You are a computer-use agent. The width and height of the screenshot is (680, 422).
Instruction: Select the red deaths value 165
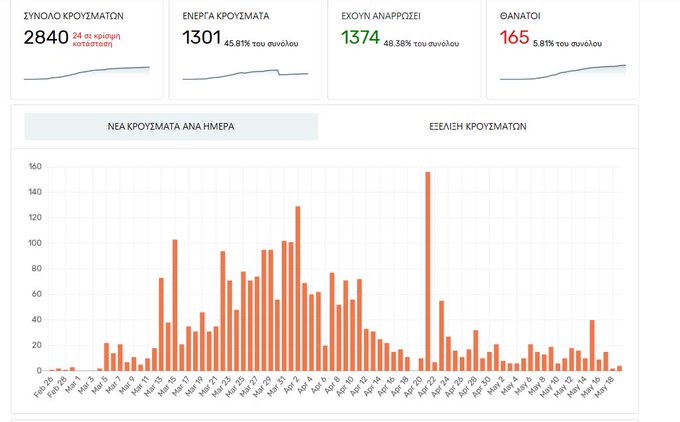(514, 38)
